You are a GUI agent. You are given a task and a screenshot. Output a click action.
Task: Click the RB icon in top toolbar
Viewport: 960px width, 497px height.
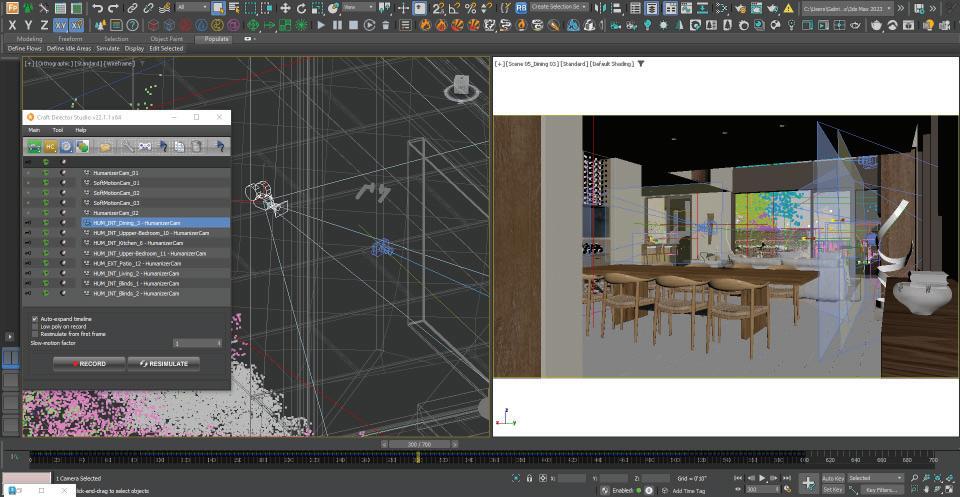pos(521,8)
